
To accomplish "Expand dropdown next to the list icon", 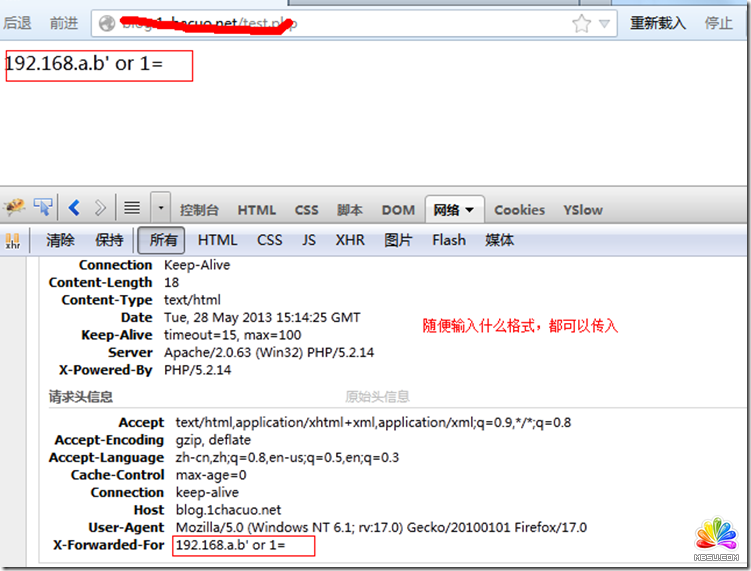I will pos(160,208).
